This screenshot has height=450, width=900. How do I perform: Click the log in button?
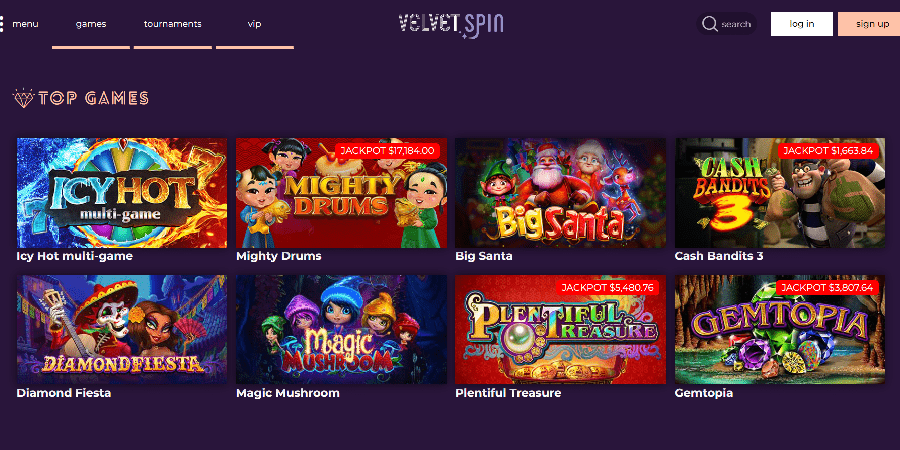click(801, 24)
